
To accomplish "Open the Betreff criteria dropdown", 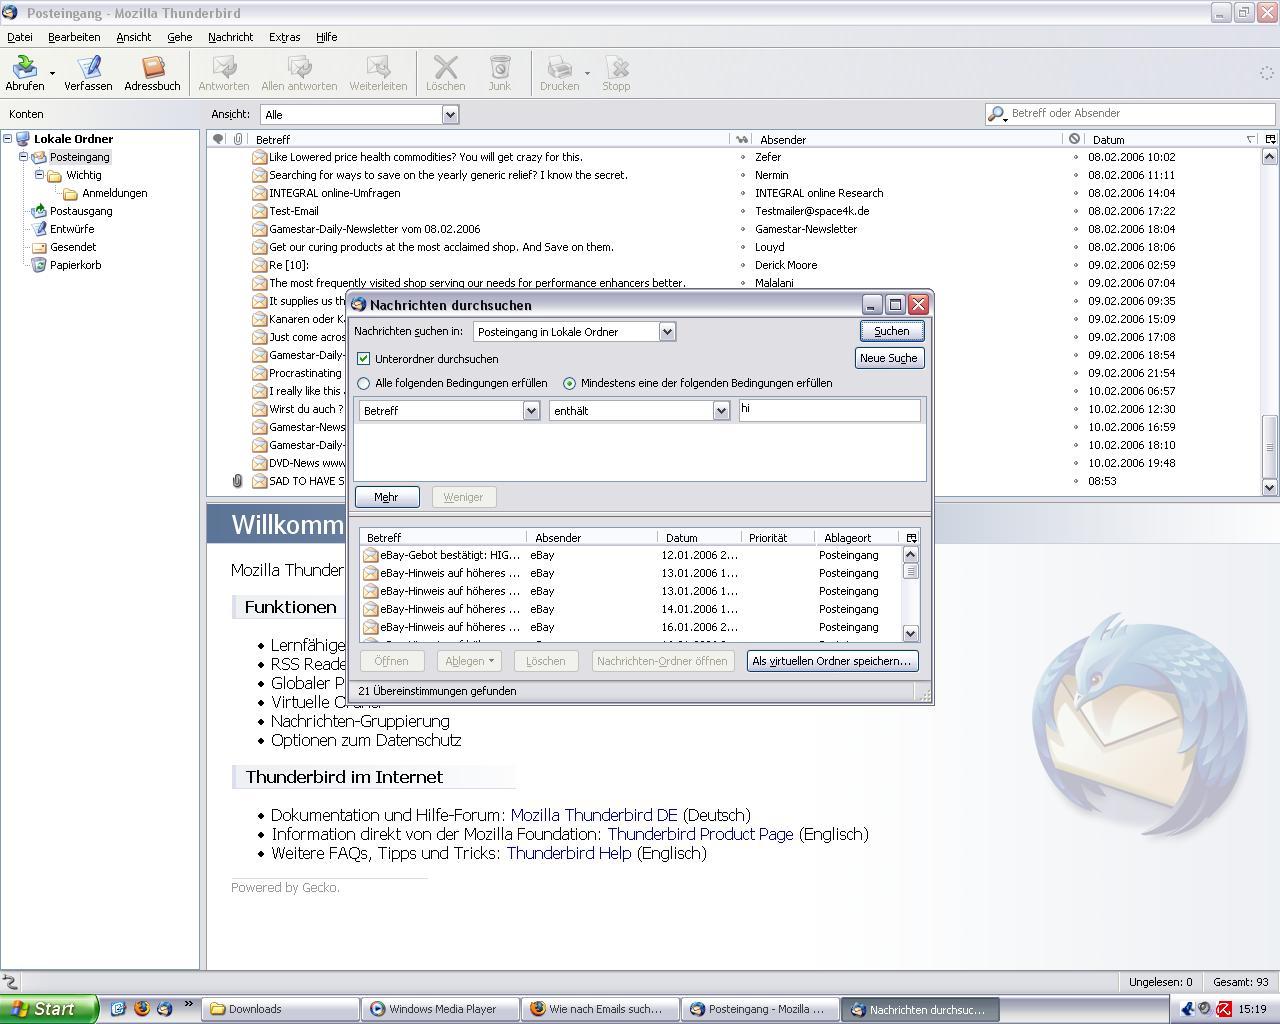I will tap(449, 410).
